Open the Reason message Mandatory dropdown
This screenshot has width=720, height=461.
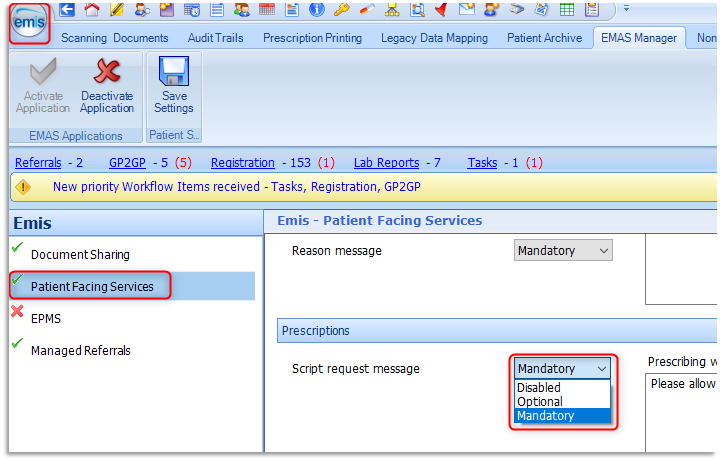click(x=563, y=250)
